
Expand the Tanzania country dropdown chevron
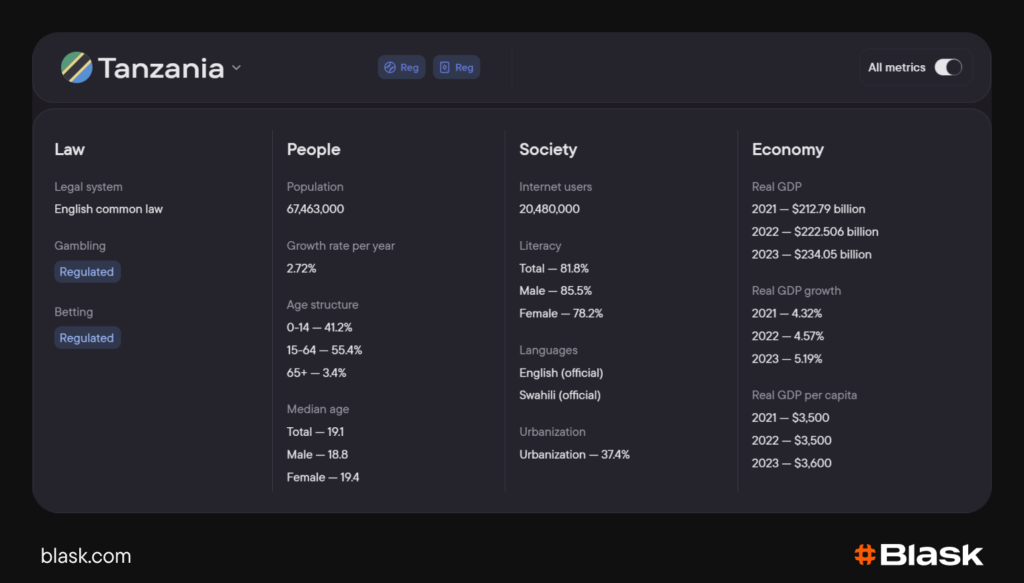[x=236, y=68]
